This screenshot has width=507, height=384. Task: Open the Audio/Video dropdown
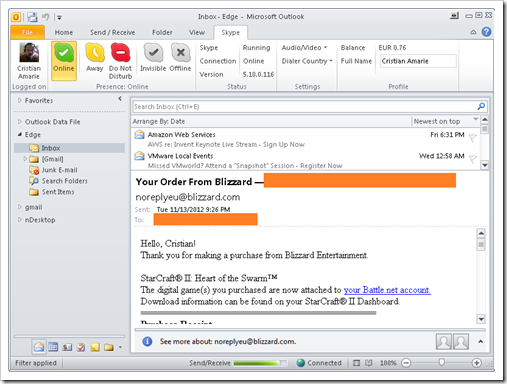point(304,48)
